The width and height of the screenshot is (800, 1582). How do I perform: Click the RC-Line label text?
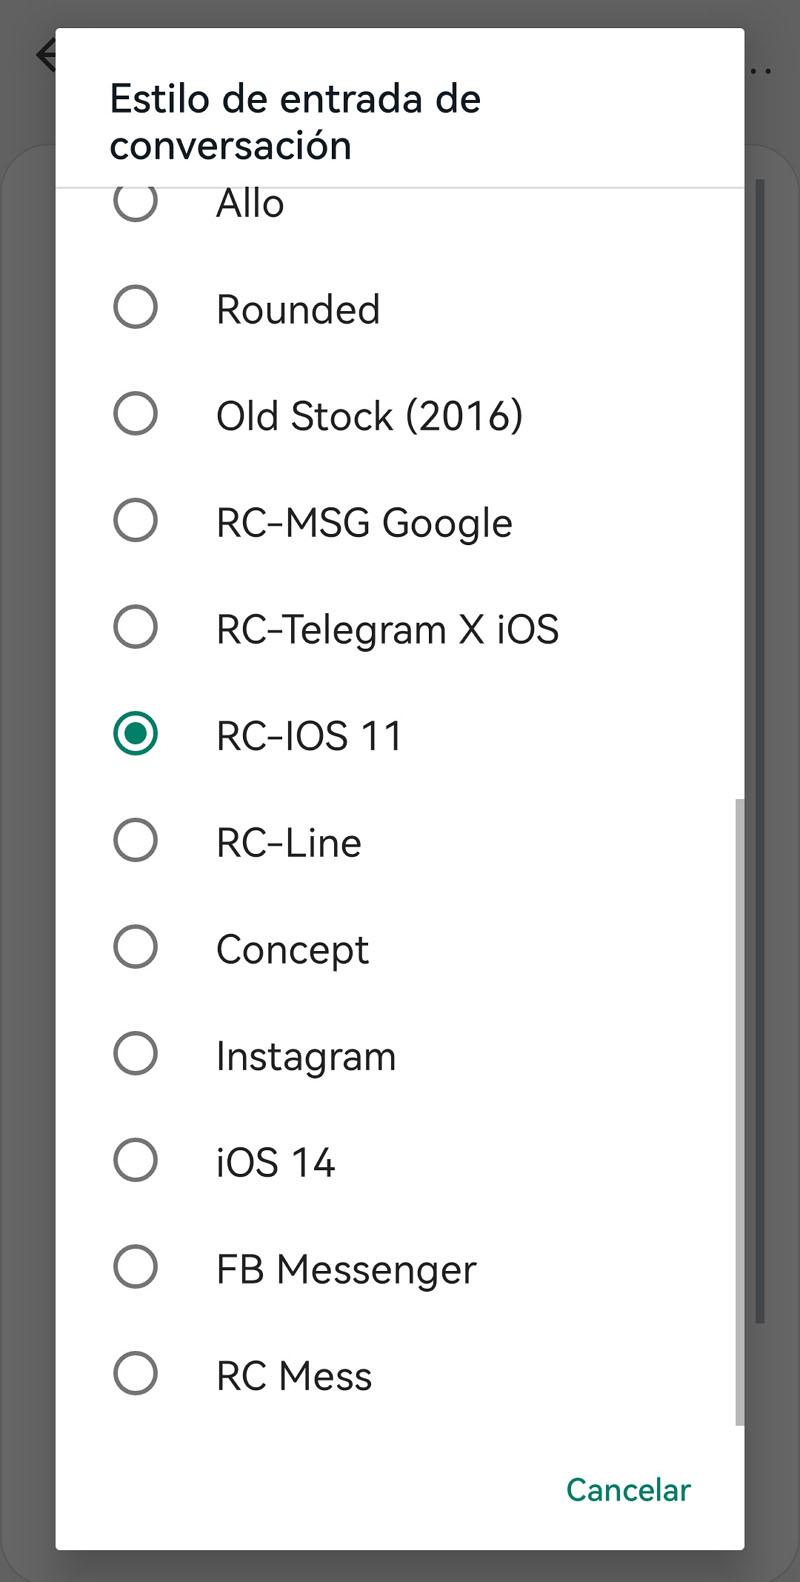288,843
